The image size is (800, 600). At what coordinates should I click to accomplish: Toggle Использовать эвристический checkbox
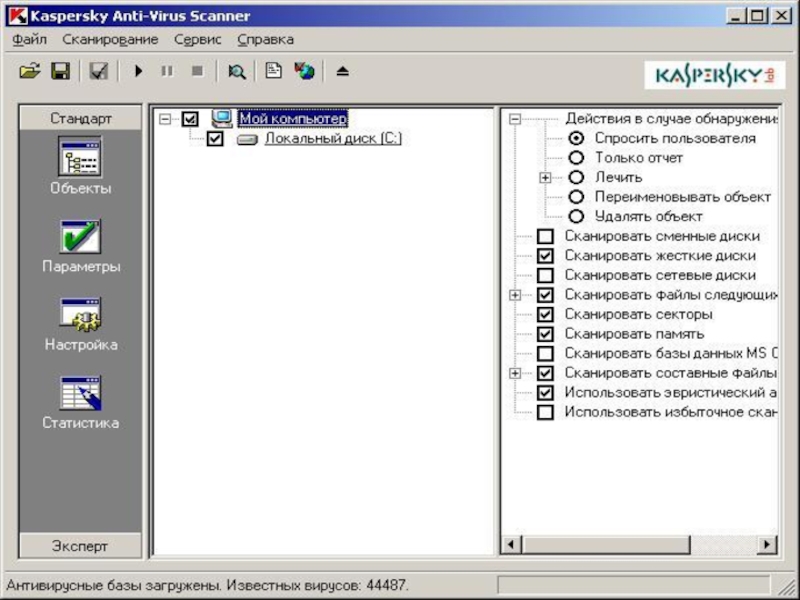point(545,393)
